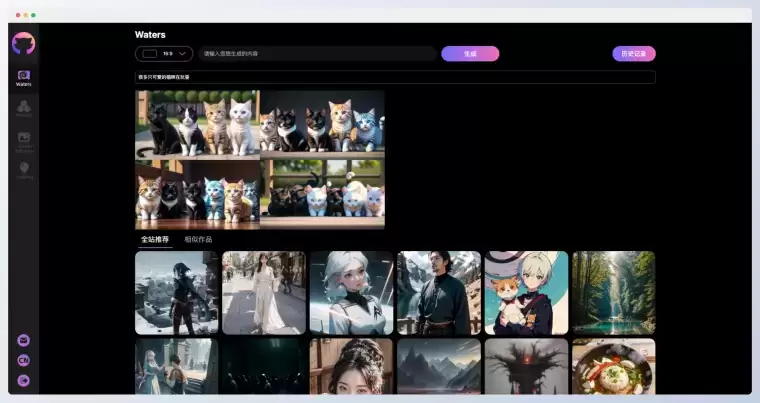This screenshot has height=403, width=760.
Task: Open the dark spiky tree creature thumbnail
Action: [526, 367]
